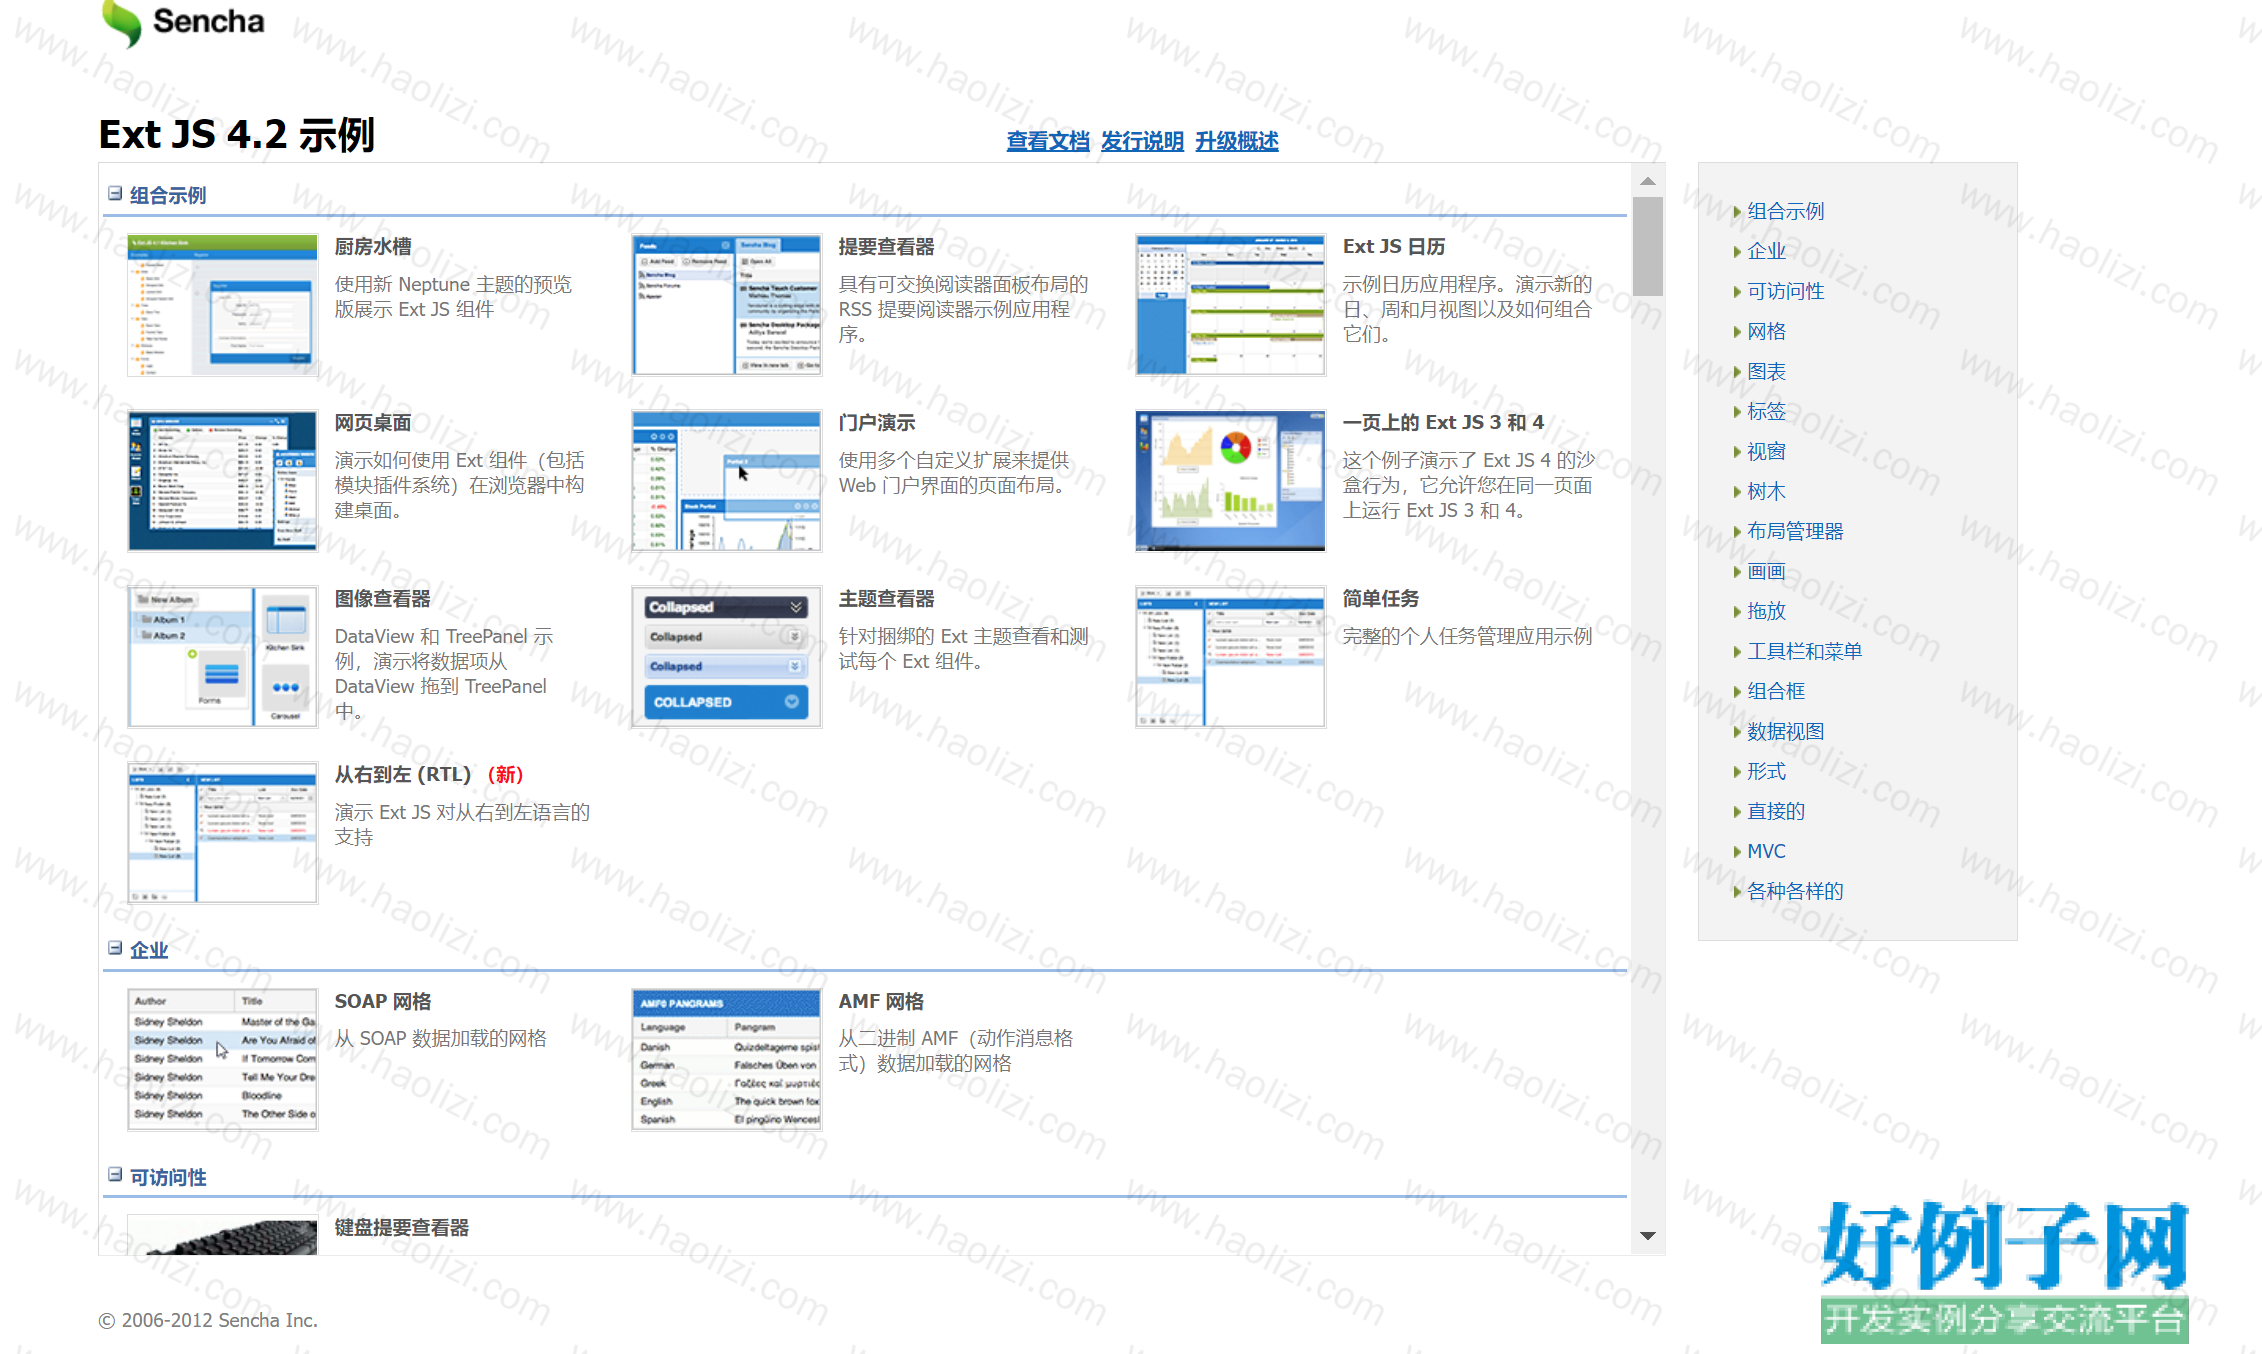Screen dimensions: 2262x1354
Task: Select 视窗 in the sidebar list
Action: tap(1766, 451)
